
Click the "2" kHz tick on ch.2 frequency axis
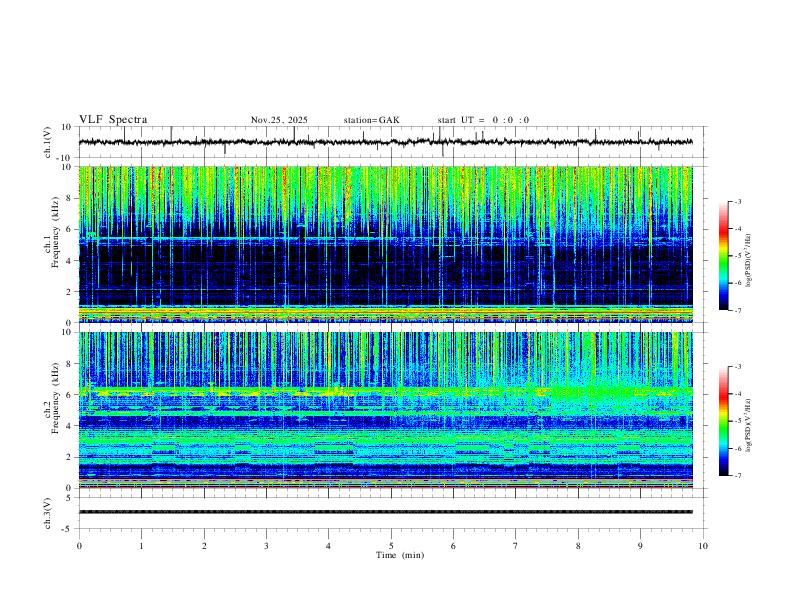(x=70, y=457)
